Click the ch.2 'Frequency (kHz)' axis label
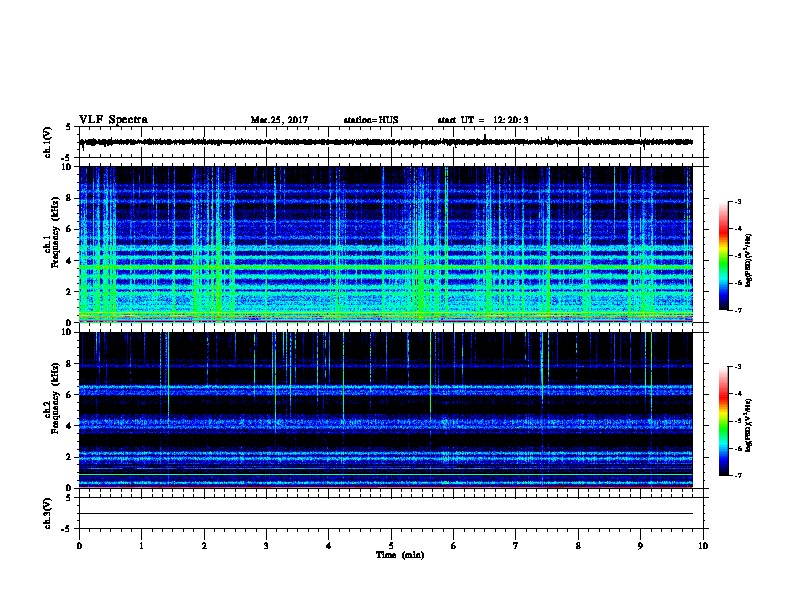792x612 pixels. (x=55, y=398)
